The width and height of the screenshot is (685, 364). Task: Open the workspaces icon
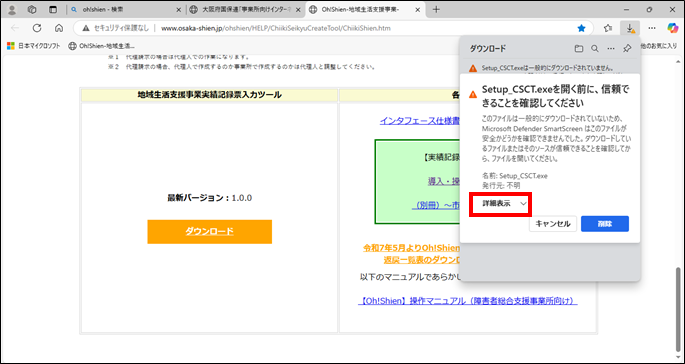[32, 10]
